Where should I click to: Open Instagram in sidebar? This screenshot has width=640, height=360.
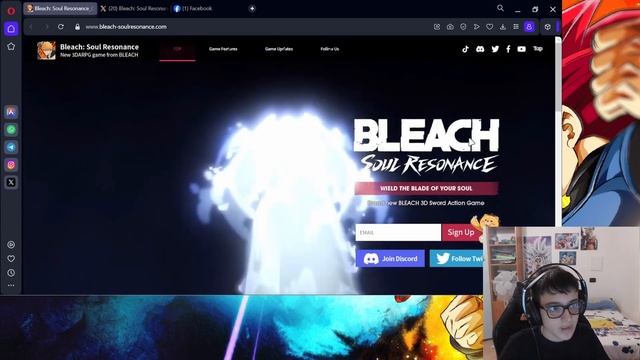click(11, 164)
